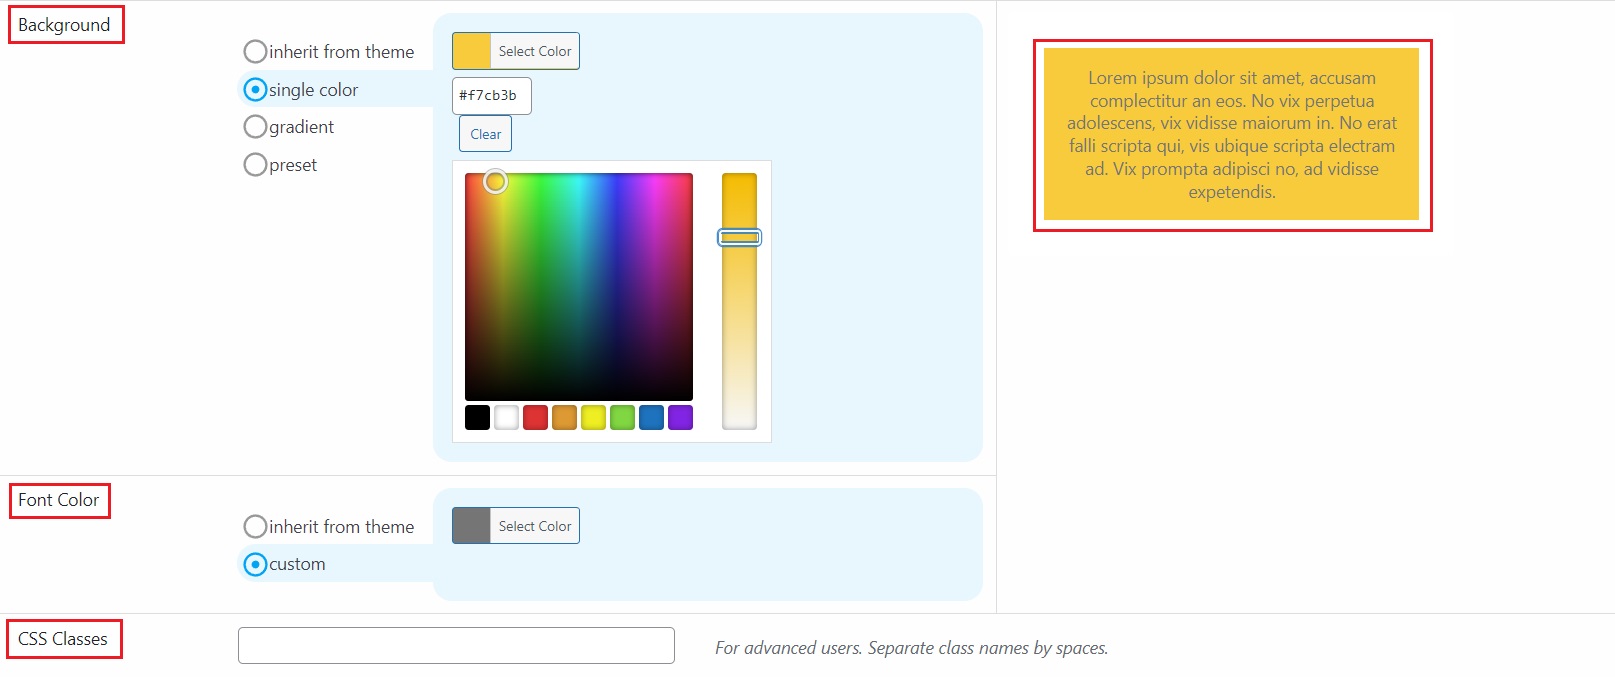The image size is (1615, 677).
Task: Click the 'For advanced users' hint text
Action: 911,648
